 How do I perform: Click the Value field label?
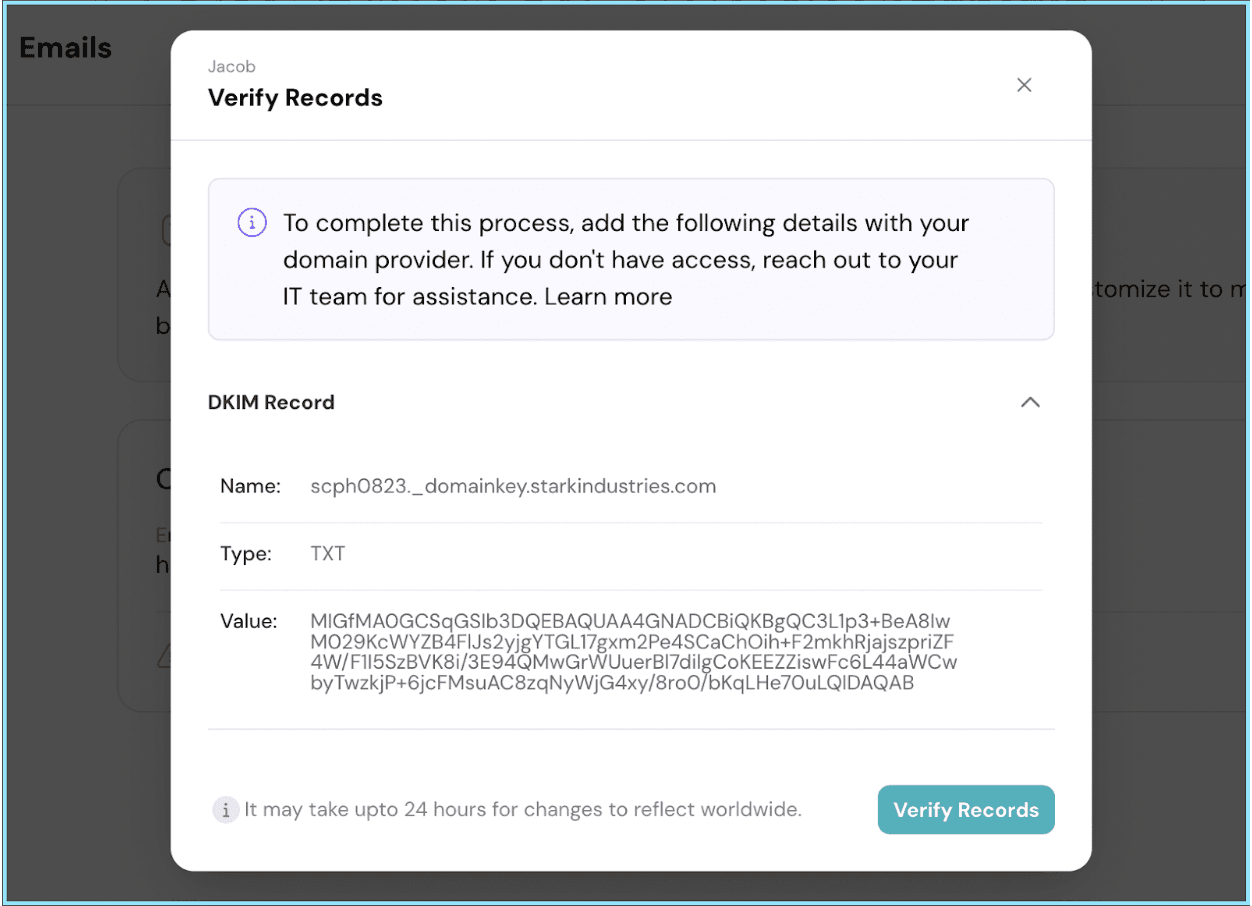click(248, 622)
